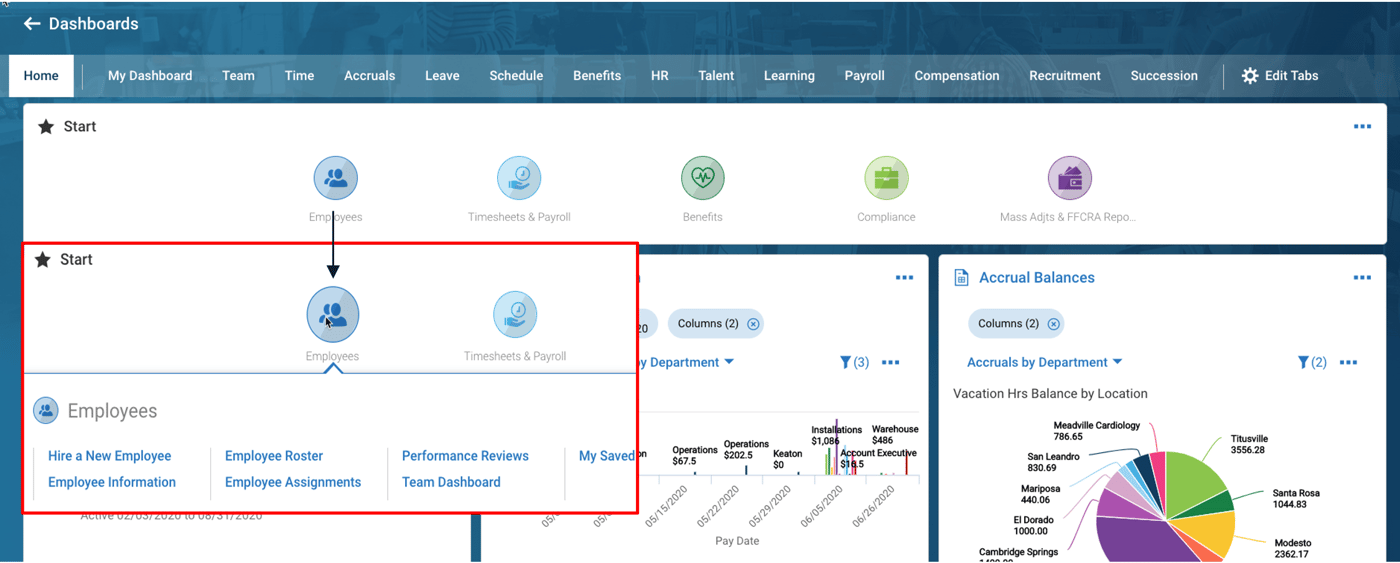Image resolution: width=1400 pixels, height=563 pixels.
Task: Open the small Employees icon in the full-width Start panel
Action: 336,179
